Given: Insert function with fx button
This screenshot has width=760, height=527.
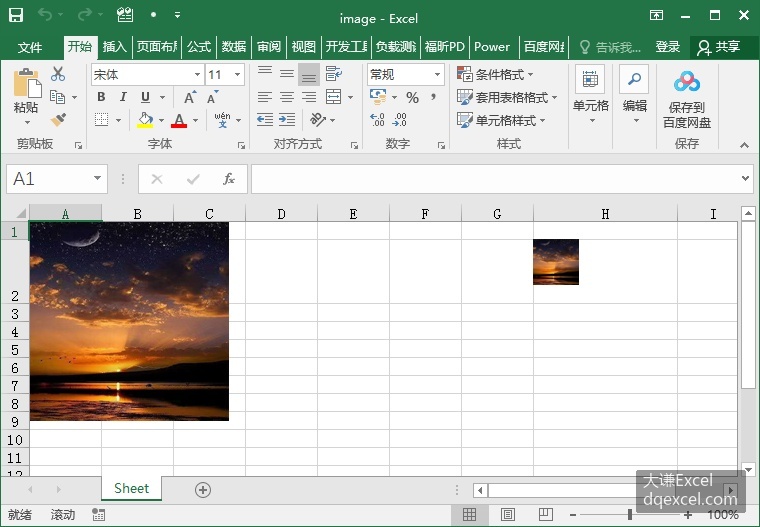Looking at the screenshot, I should point(229,179).
